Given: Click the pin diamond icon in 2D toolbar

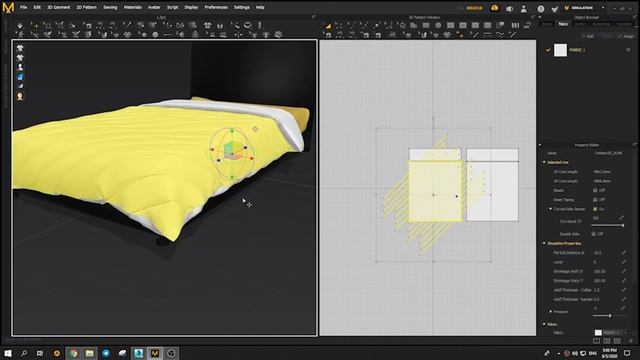Looking at the screenshot, I should coord(461,35).
